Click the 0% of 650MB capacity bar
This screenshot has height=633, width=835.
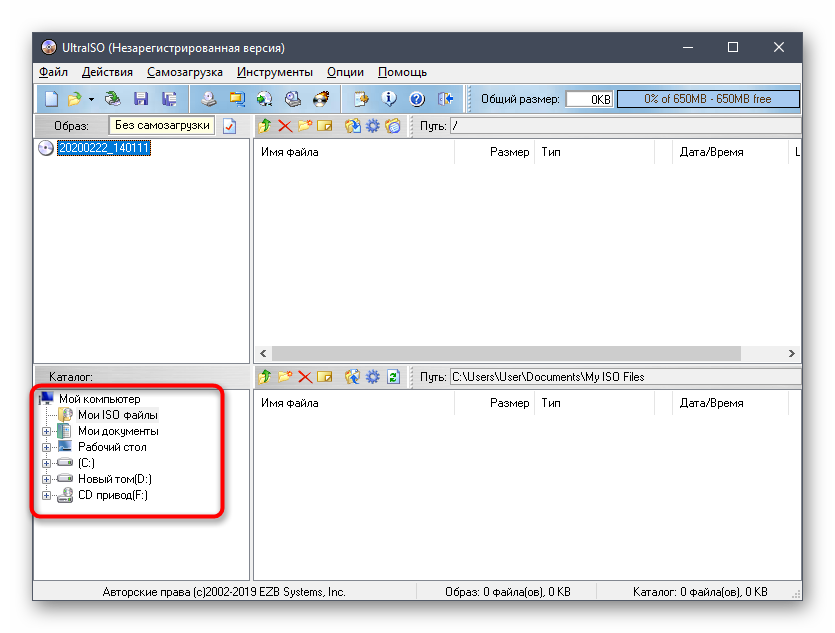click(x=708, y=99)
